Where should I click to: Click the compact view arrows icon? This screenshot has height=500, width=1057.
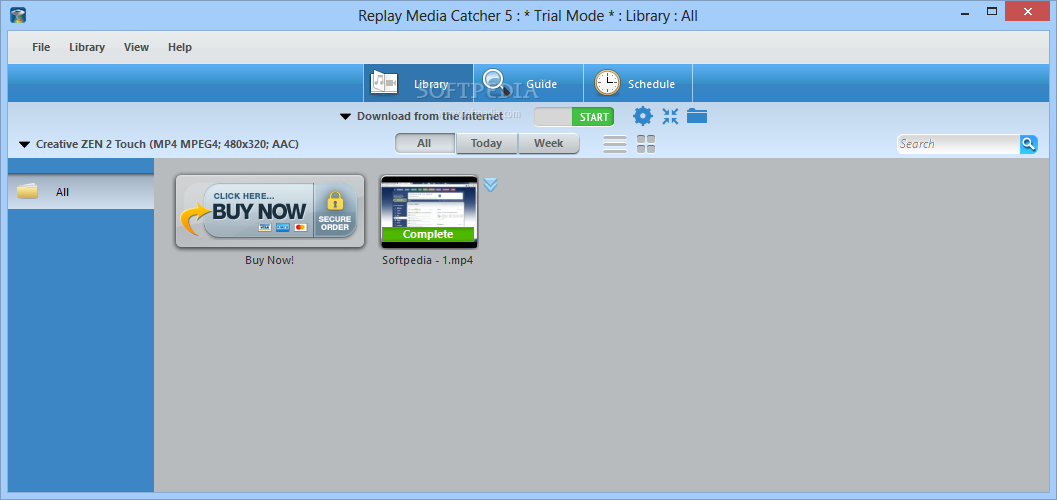670,117
